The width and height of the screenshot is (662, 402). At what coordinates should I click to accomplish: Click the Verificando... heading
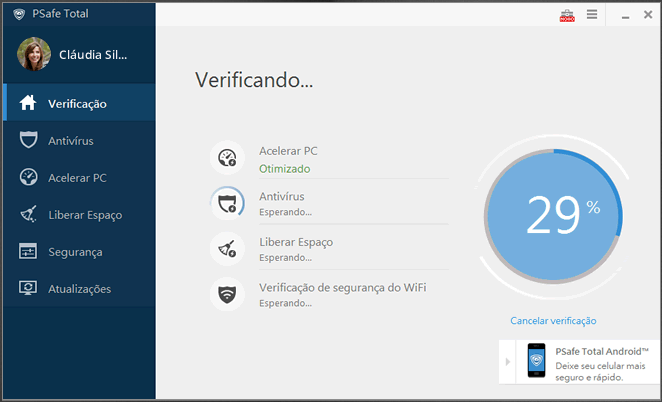254,80
